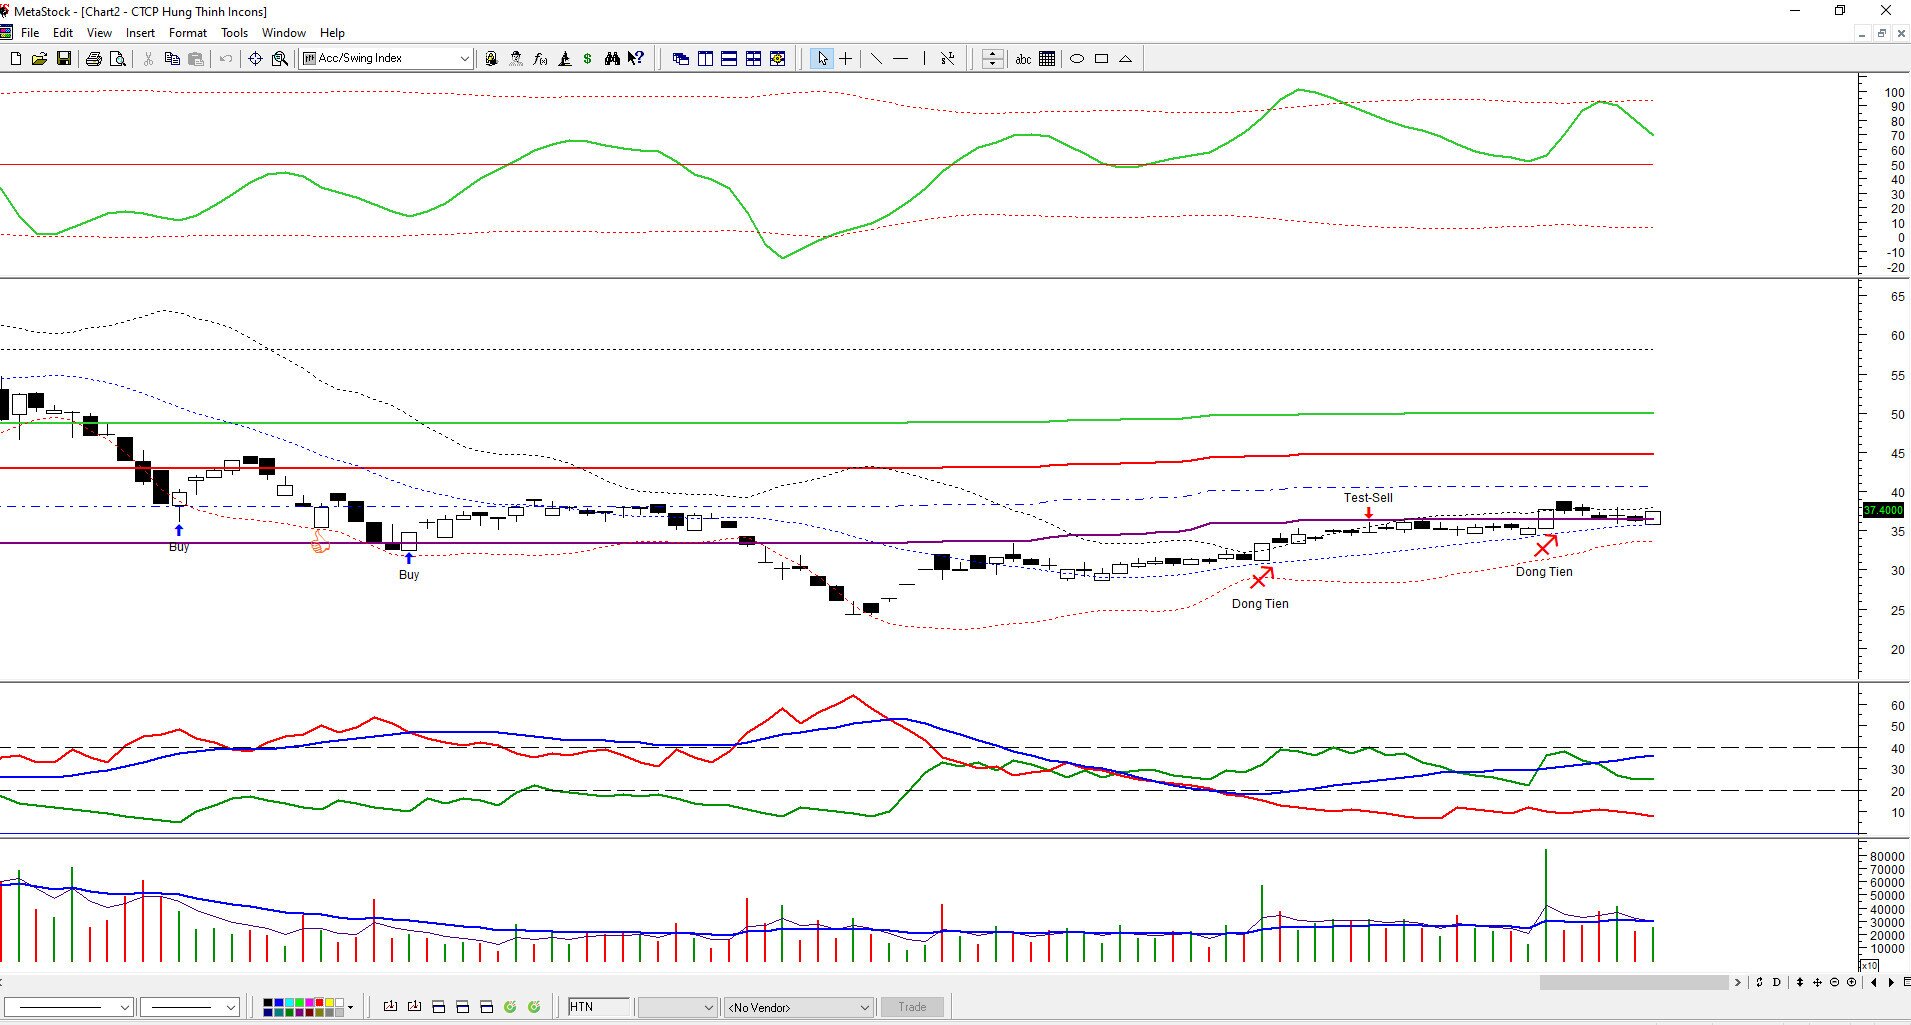Click the crosshair target icon
Viewport: 1911px width, 1025px height.
click(x=255, y=59)
